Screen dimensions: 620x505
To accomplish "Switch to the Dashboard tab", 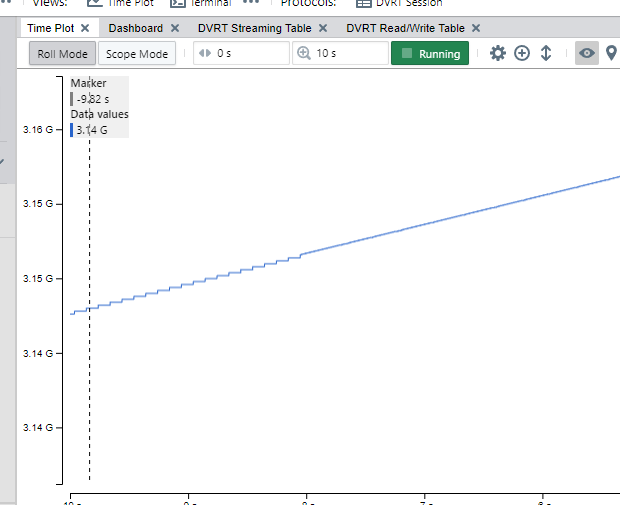I will point(135,28).
